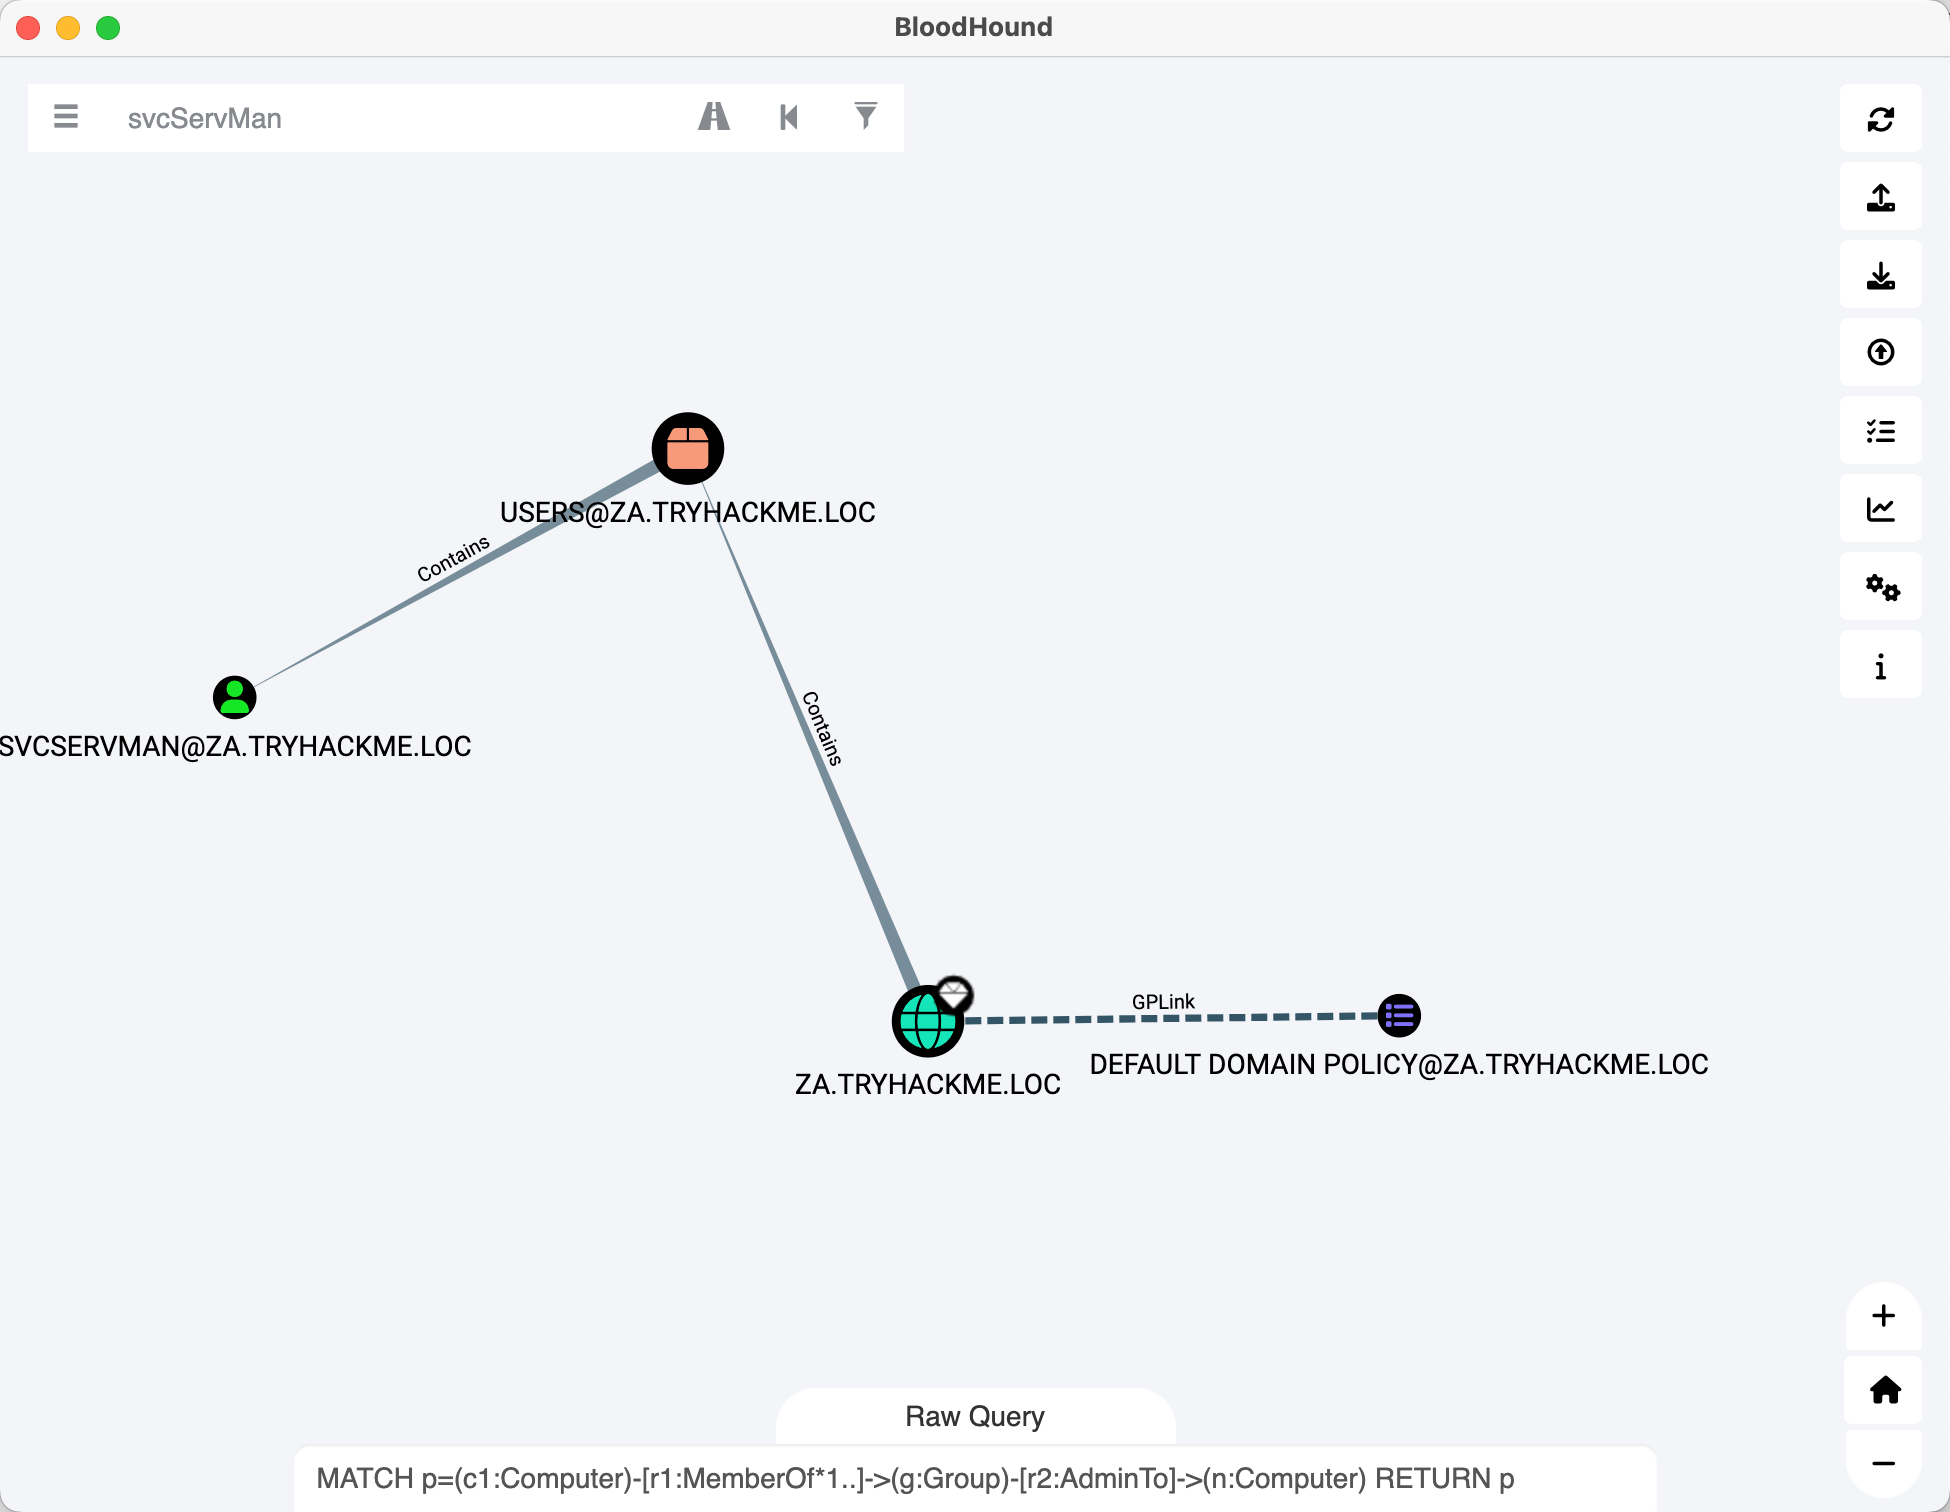This screenshot has height=1512, width=1950.
Task: Select the USERS OU node
Action: [688, 448]
